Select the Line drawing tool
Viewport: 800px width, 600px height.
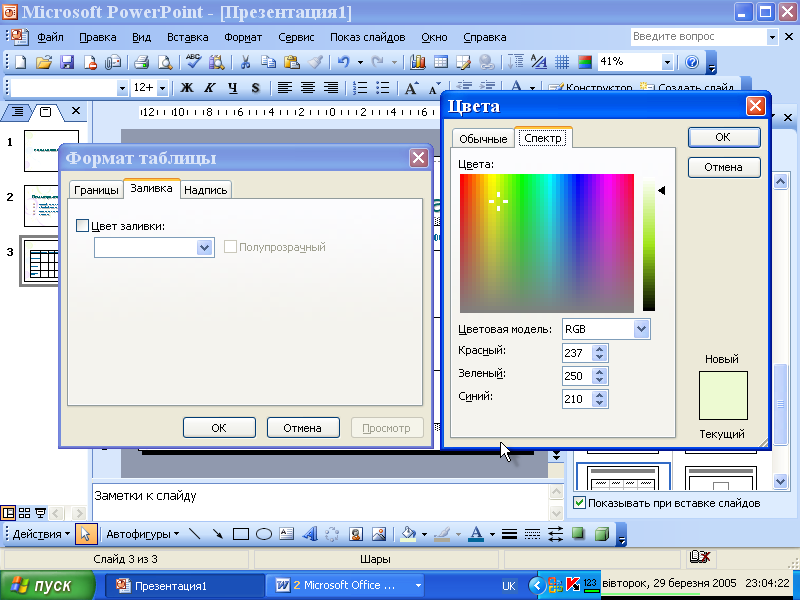pos(194,534)
